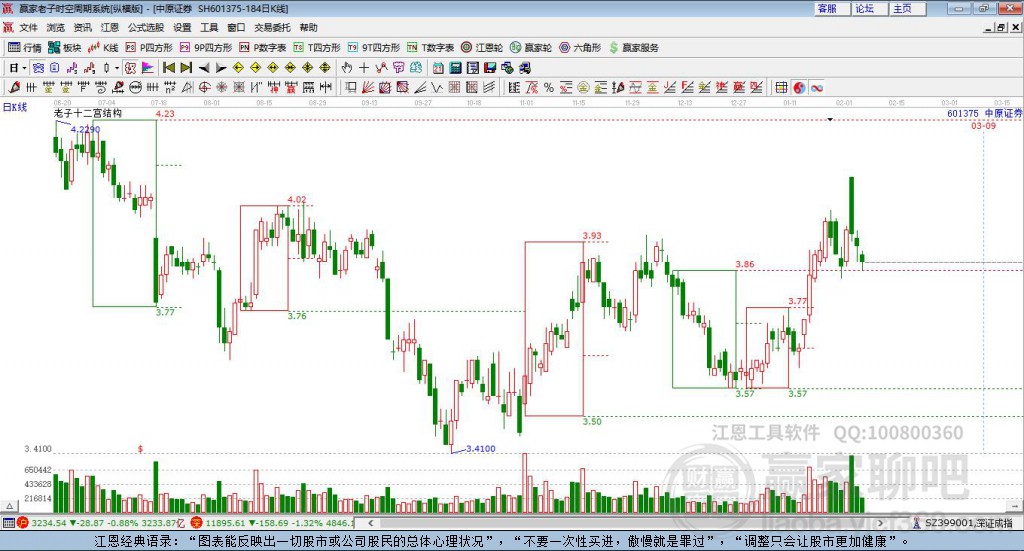Image resolution: width=1024 pixels, height=551 pixels.
Task: Open the 江恩 menu
Action: point(110,27)
